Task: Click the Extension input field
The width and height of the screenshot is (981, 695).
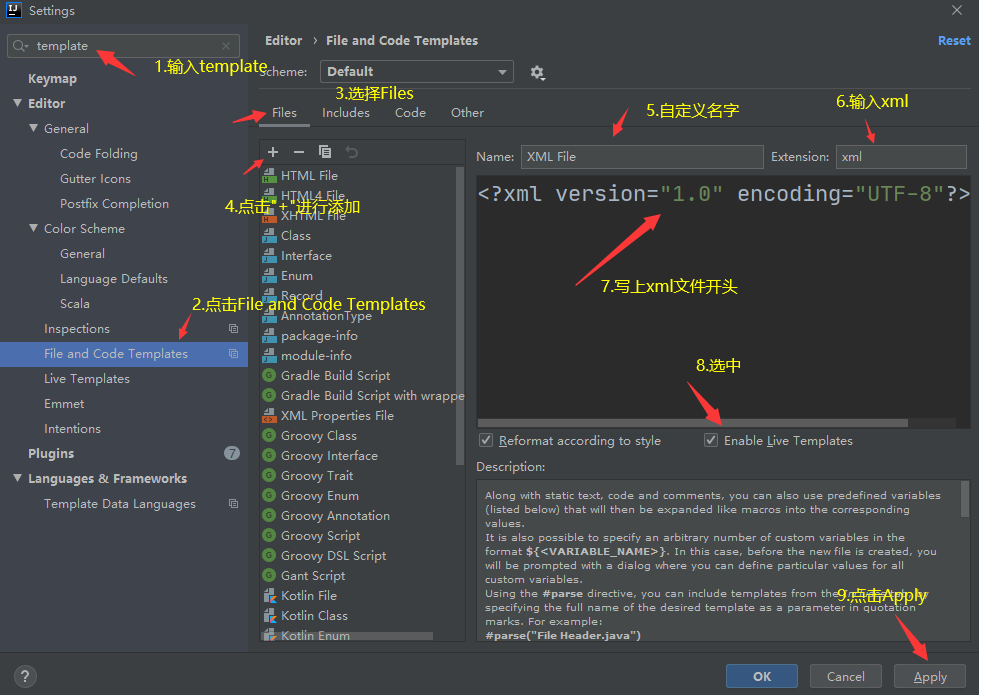Action: pos(900,156)
